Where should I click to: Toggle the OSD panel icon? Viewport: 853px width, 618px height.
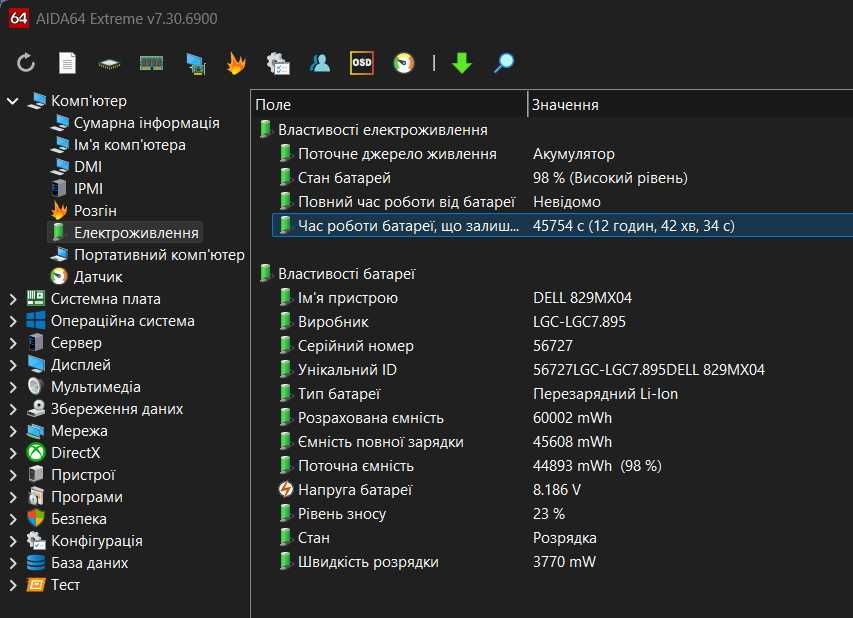point(362,63)
